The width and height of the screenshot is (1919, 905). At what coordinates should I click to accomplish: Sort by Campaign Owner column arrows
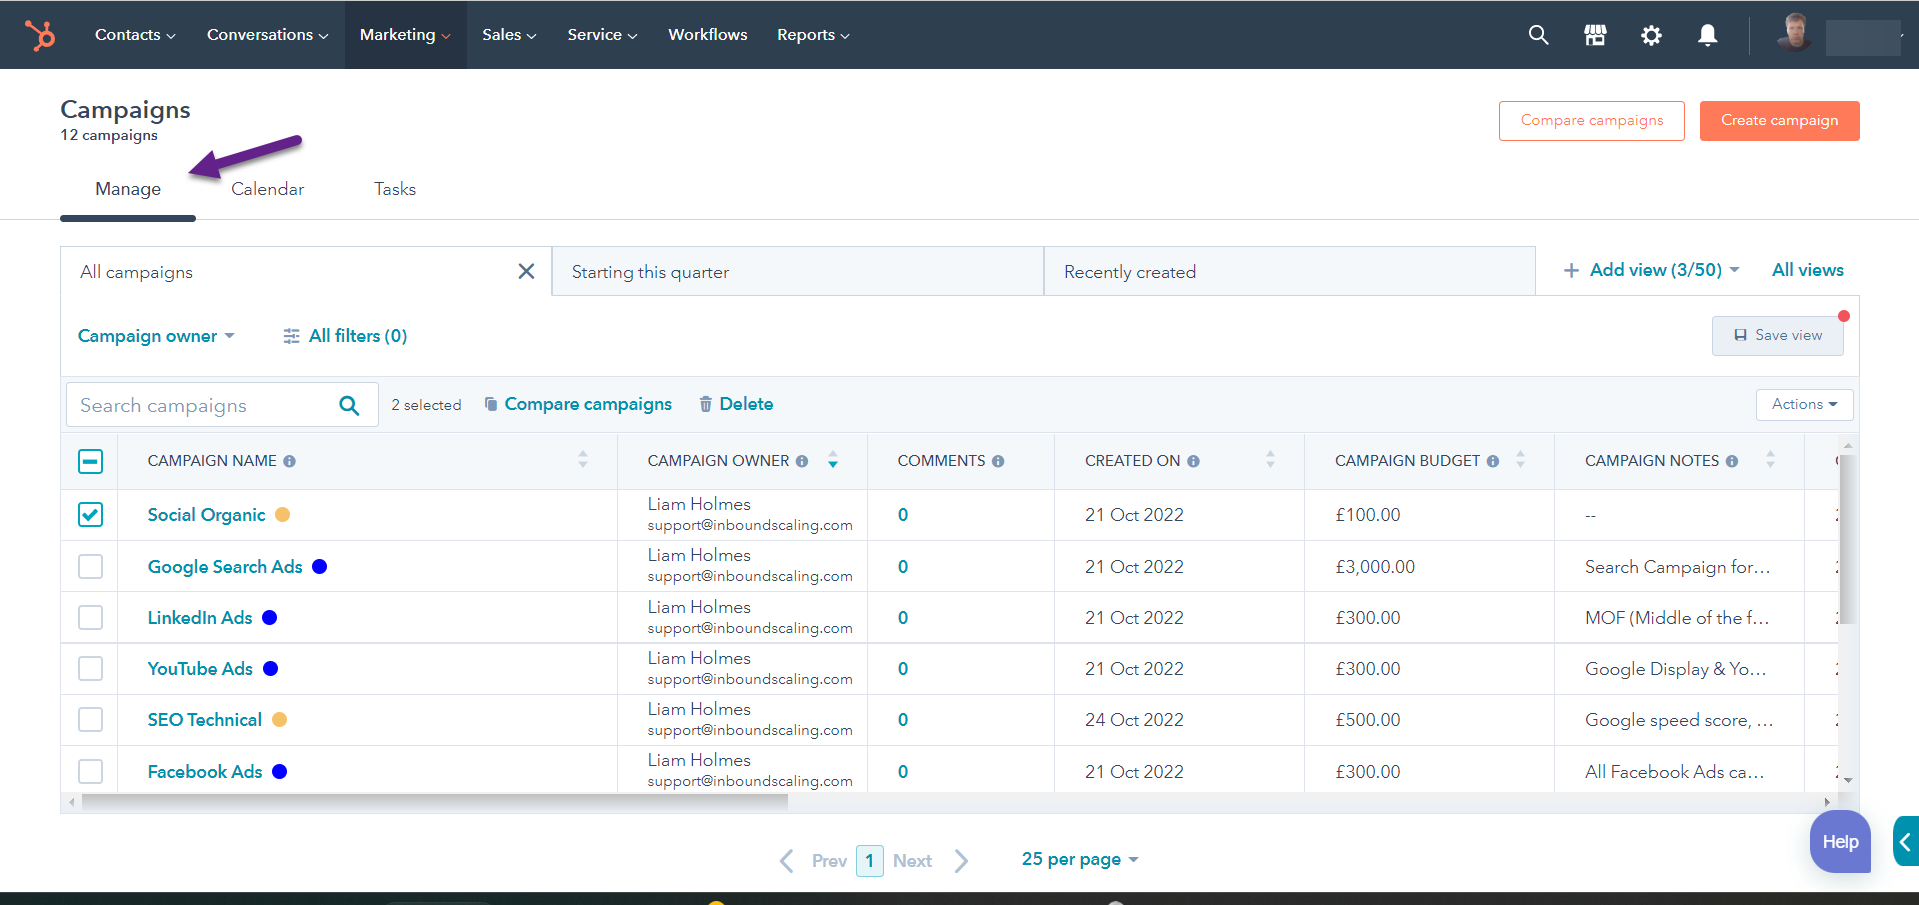(x=833, y=460)
